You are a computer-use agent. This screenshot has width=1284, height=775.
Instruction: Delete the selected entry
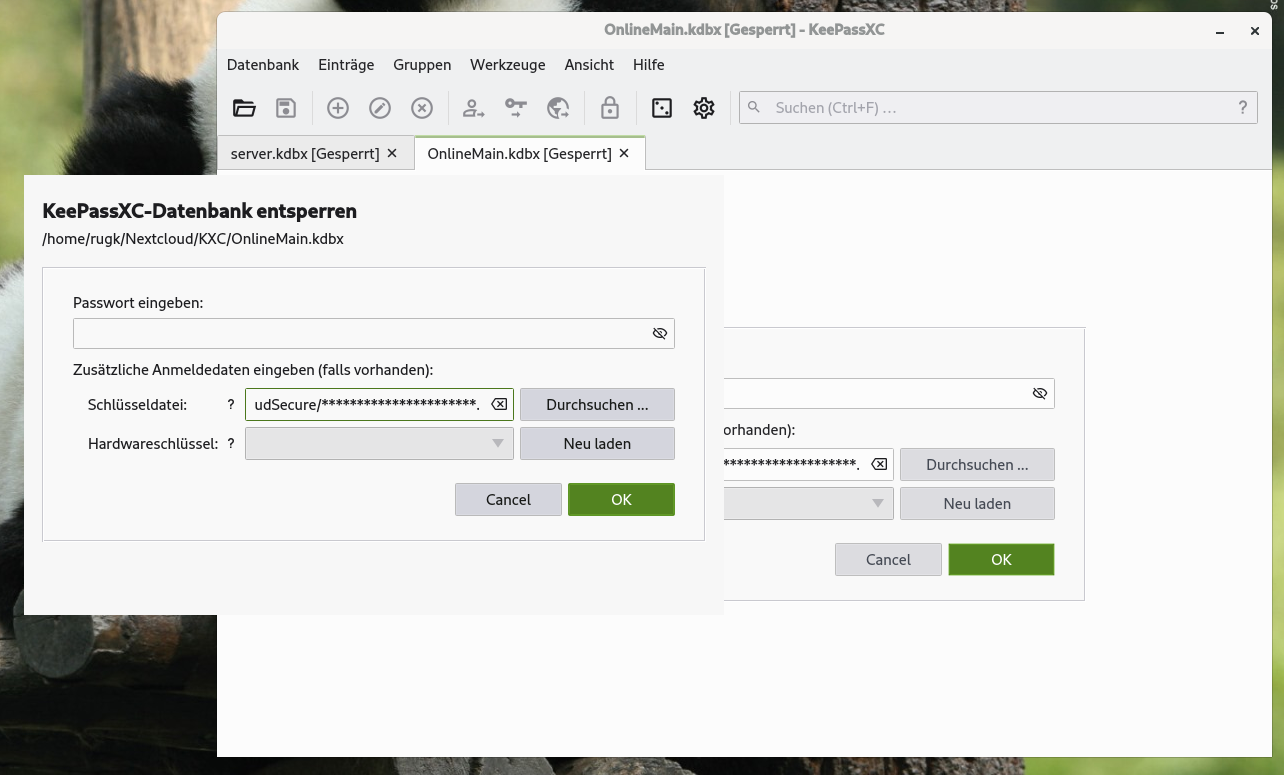[x=421, y=107]
